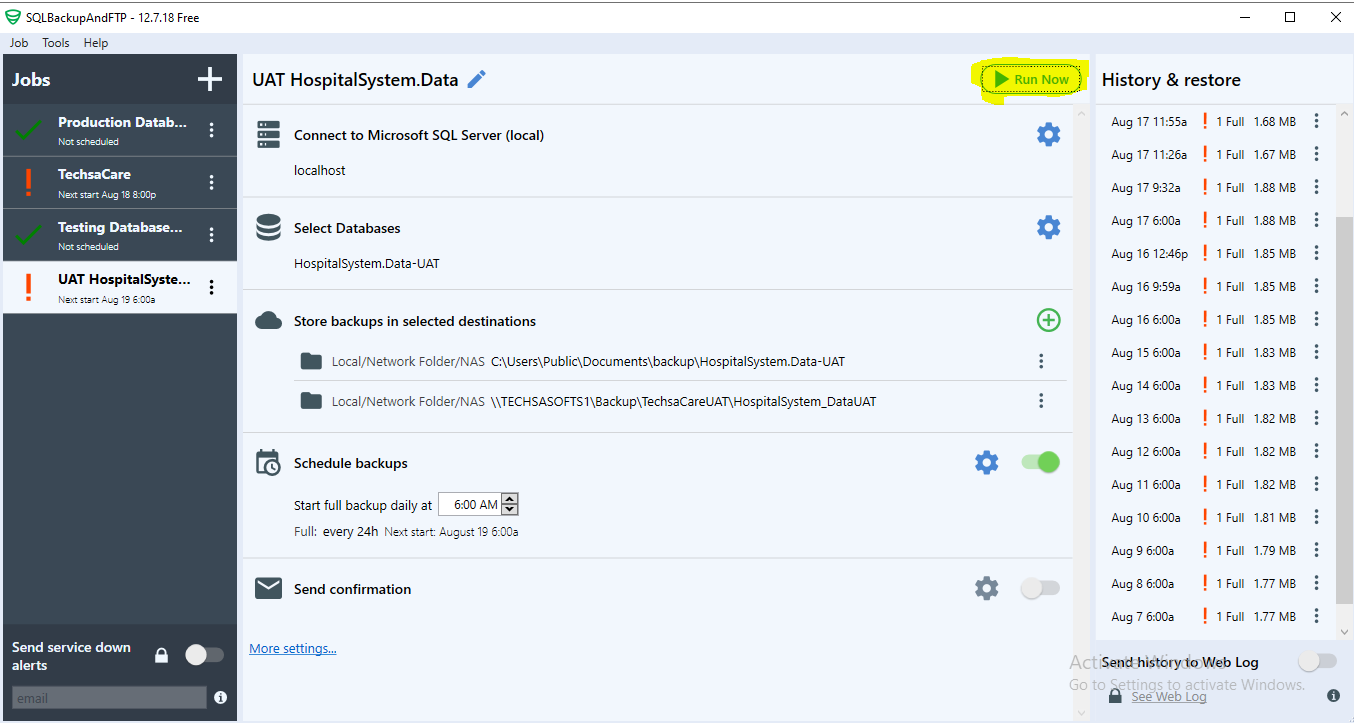
Task: Open SQL Server connection settings gear
Action: (1048, 135)
